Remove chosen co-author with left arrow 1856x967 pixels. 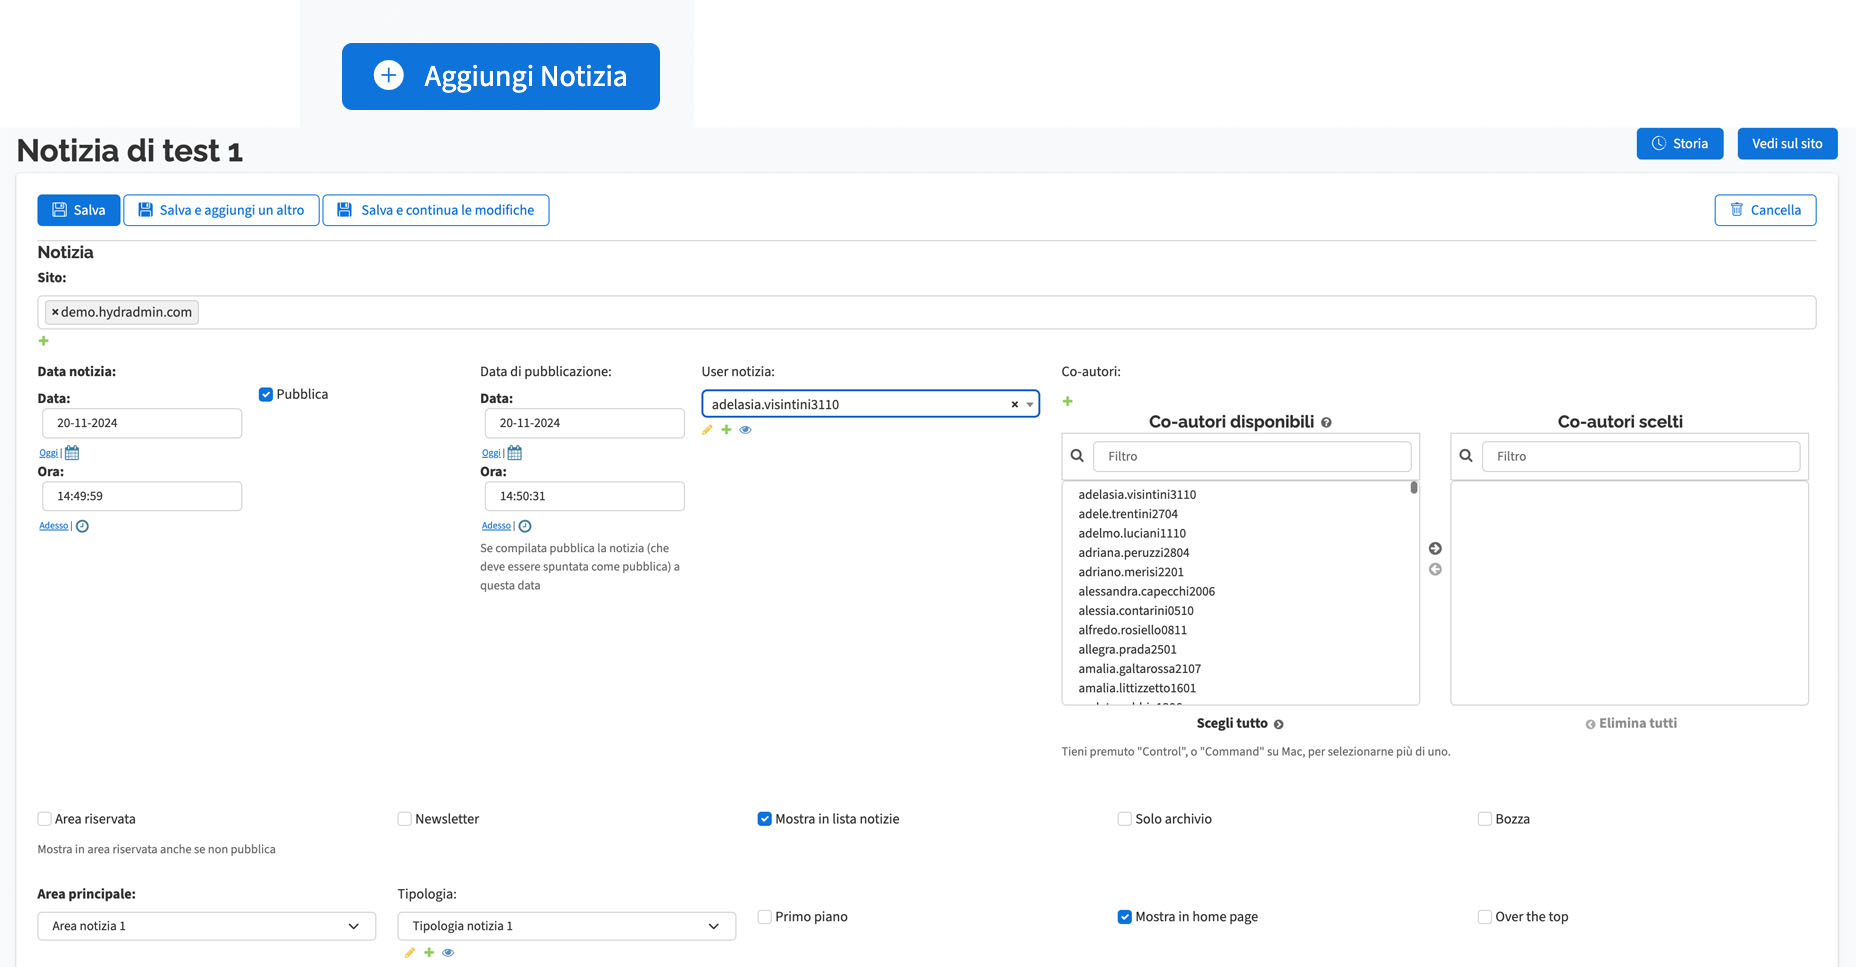coord(1435,570)
